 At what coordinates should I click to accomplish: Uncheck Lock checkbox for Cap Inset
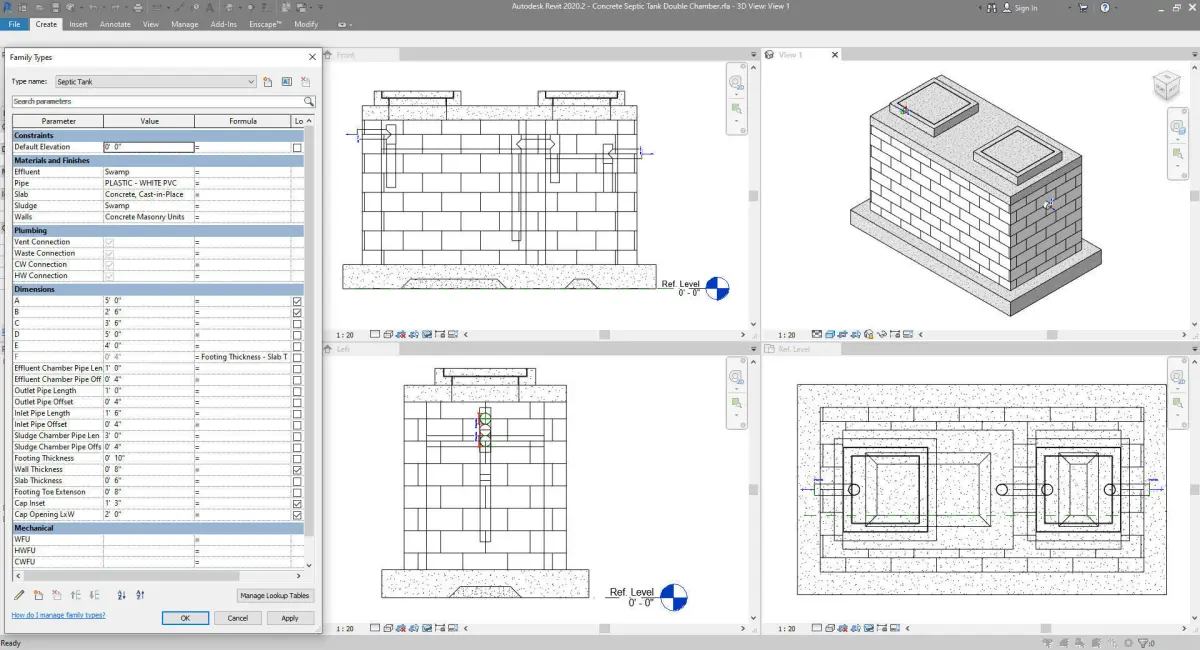tap(297, 503)
